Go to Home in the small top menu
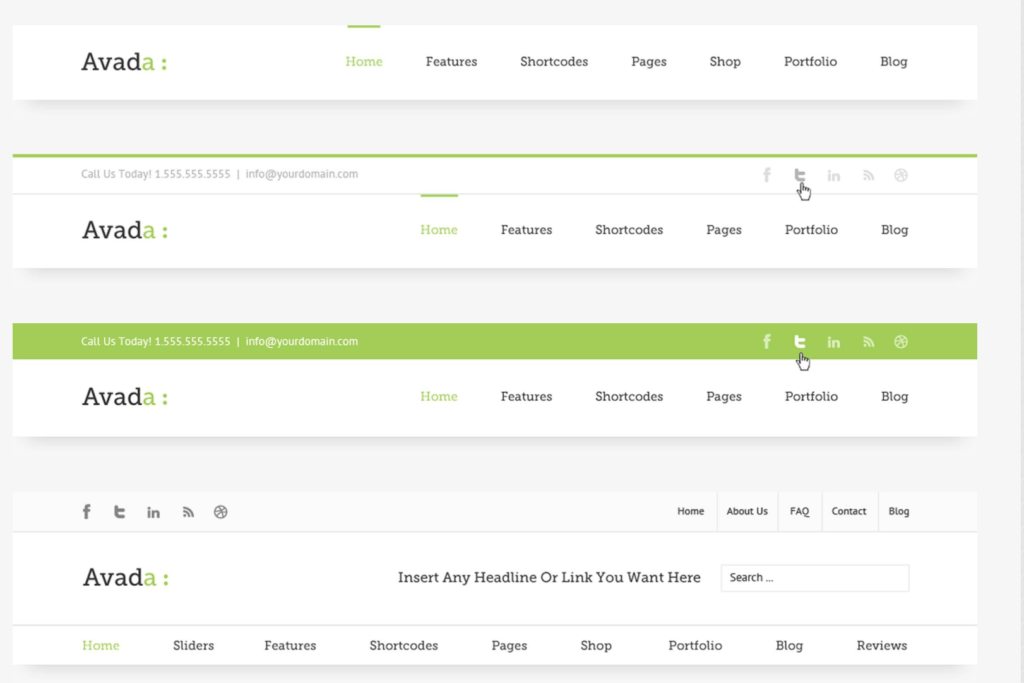 [690, 511]
